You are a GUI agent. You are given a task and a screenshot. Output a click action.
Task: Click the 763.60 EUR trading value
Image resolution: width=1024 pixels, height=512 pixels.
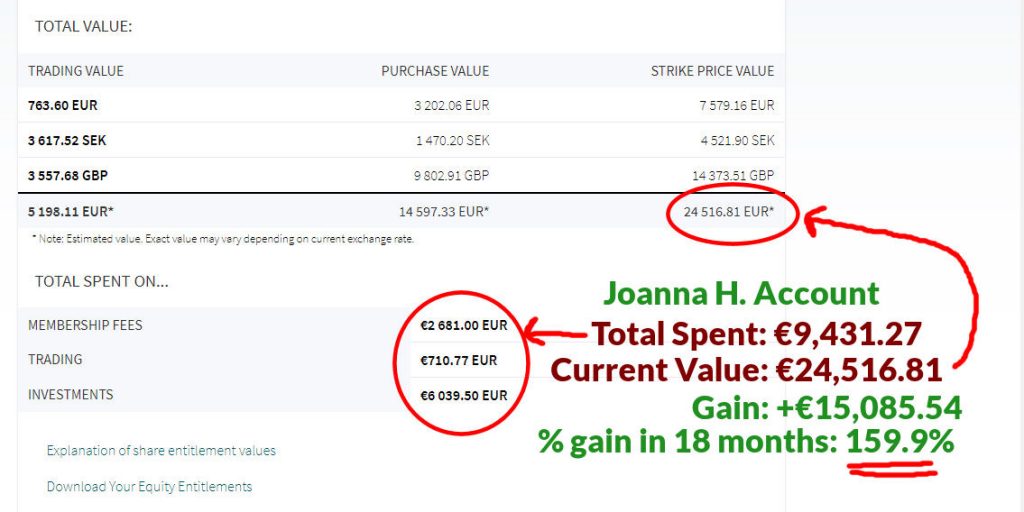coord(63,105)
